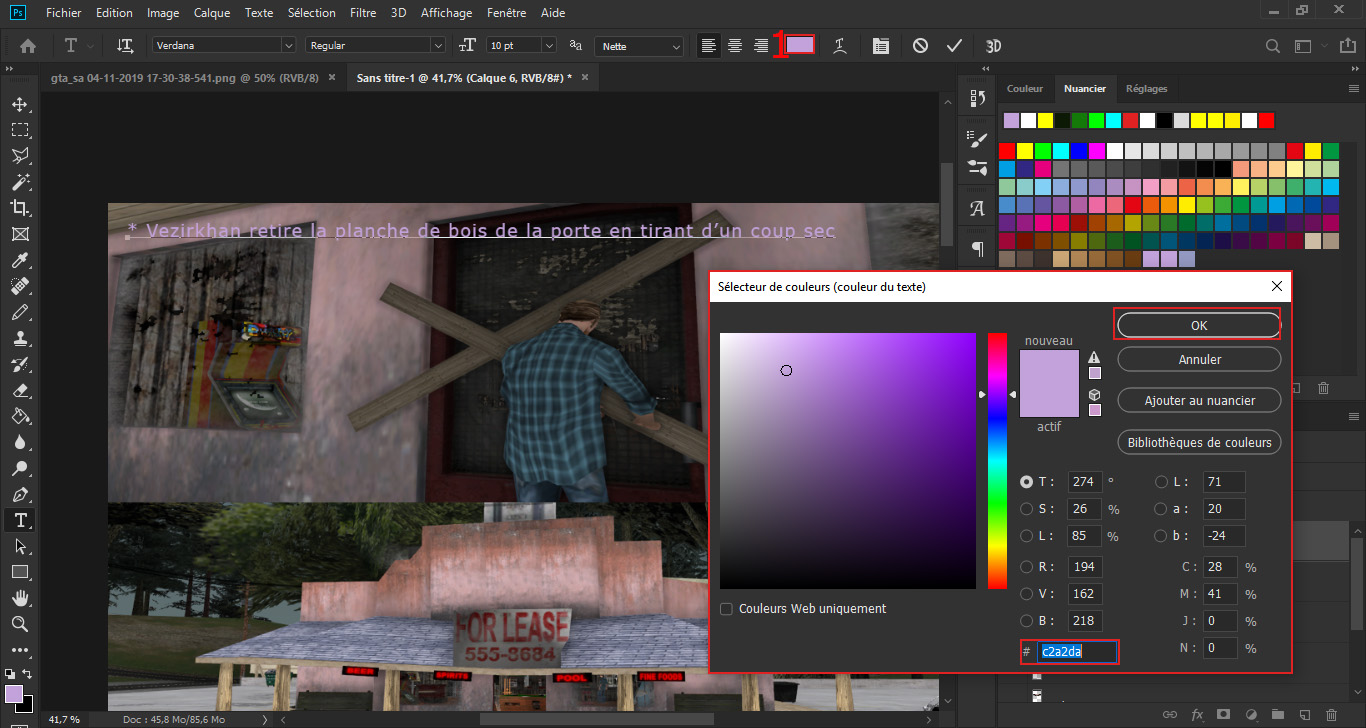Select the Blur tool
This screenshot has height=728, width=1366.
click(x=19, y=442)
